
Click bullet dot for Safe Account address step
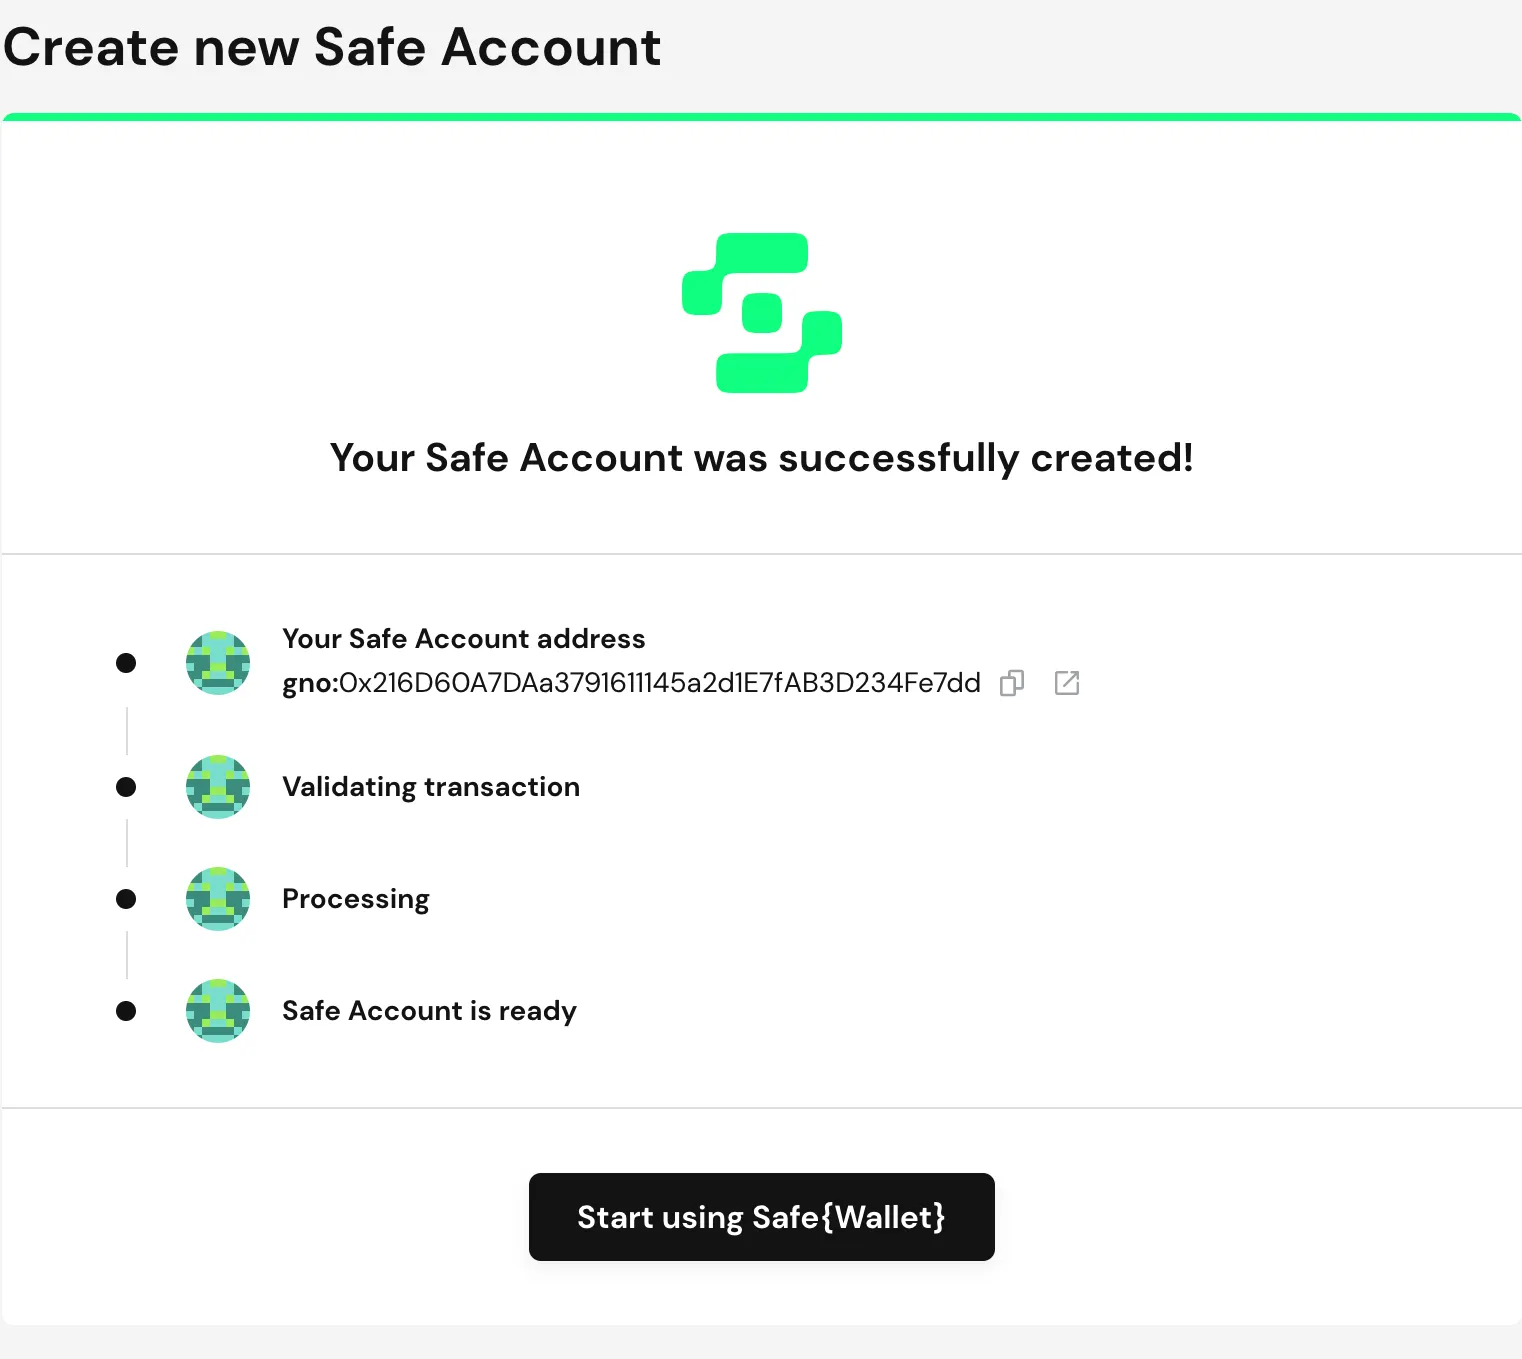126,663
